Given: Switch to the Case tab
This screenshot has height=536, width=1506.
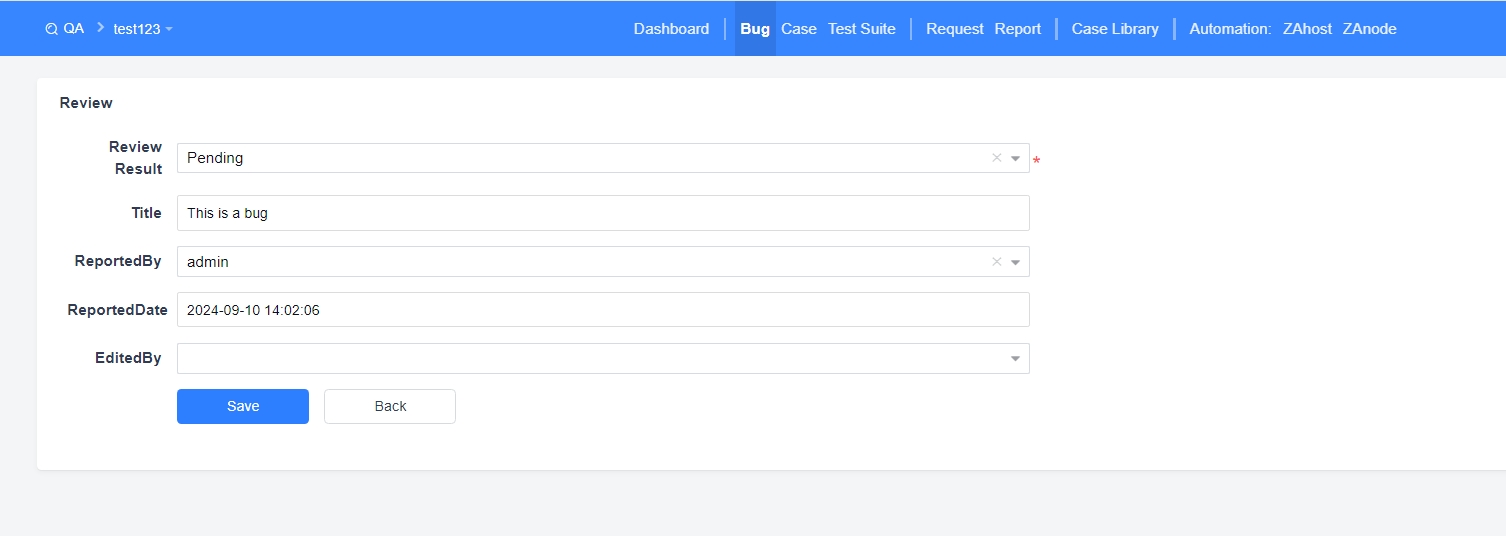Looking at the screenshot, I should tap(799, 29).
